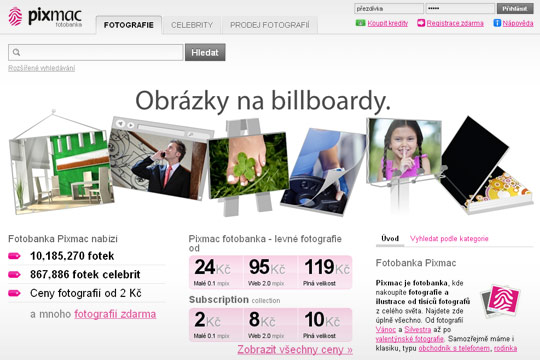540x360 pixels.
Task: Open the FOTOGRAFIE tab
Action: click(129, 25)
